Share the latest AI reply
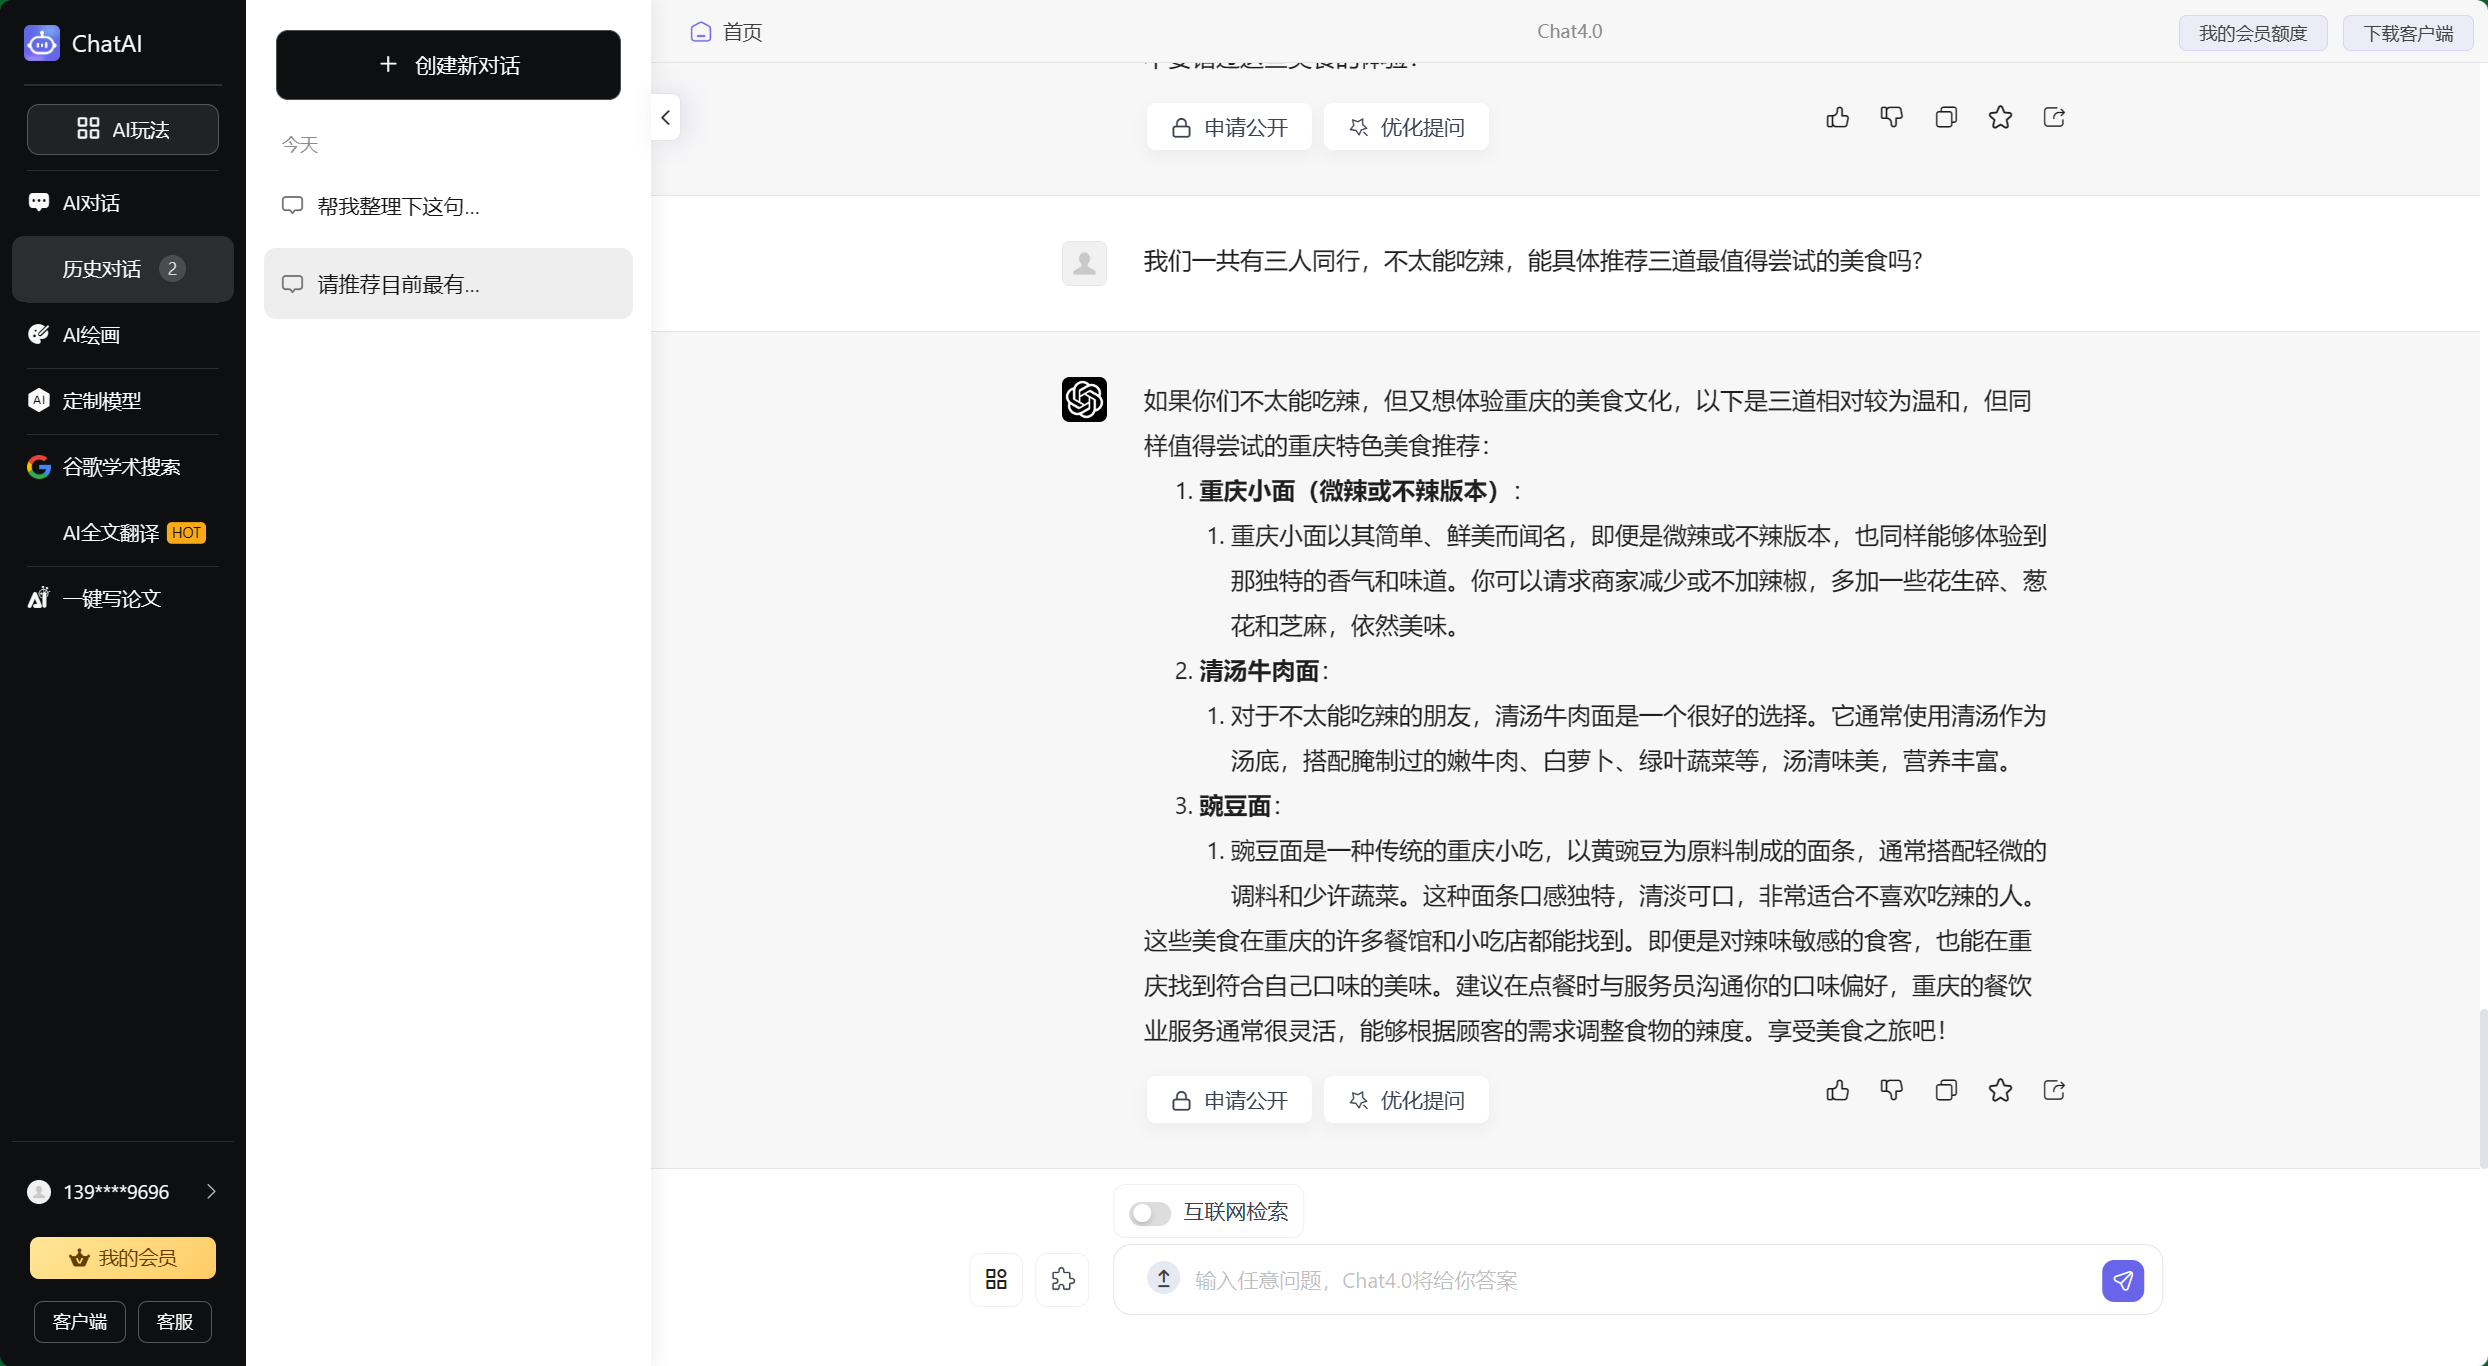Image resolution: width=2488 pixels, height=1366 pixels. [2054, 1091]
